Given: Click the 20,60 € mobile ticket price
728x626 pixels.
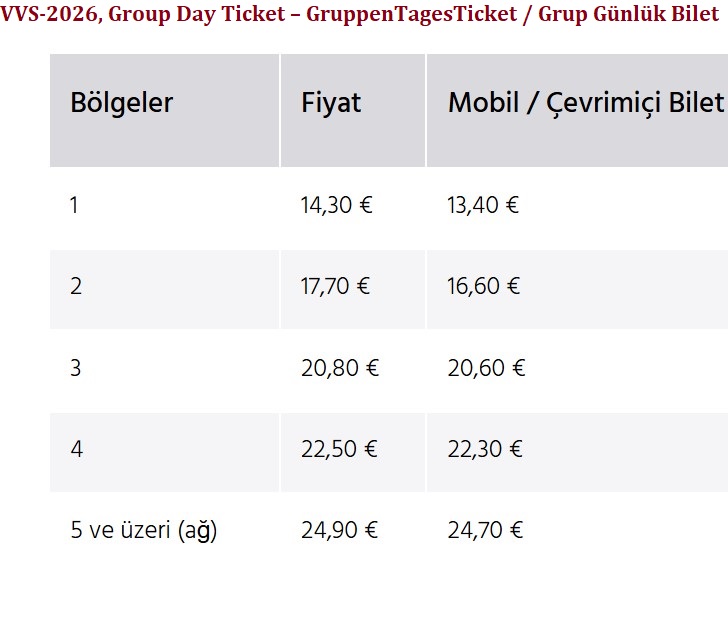Looking at the screenshot, I should click(x=486, y=368).
